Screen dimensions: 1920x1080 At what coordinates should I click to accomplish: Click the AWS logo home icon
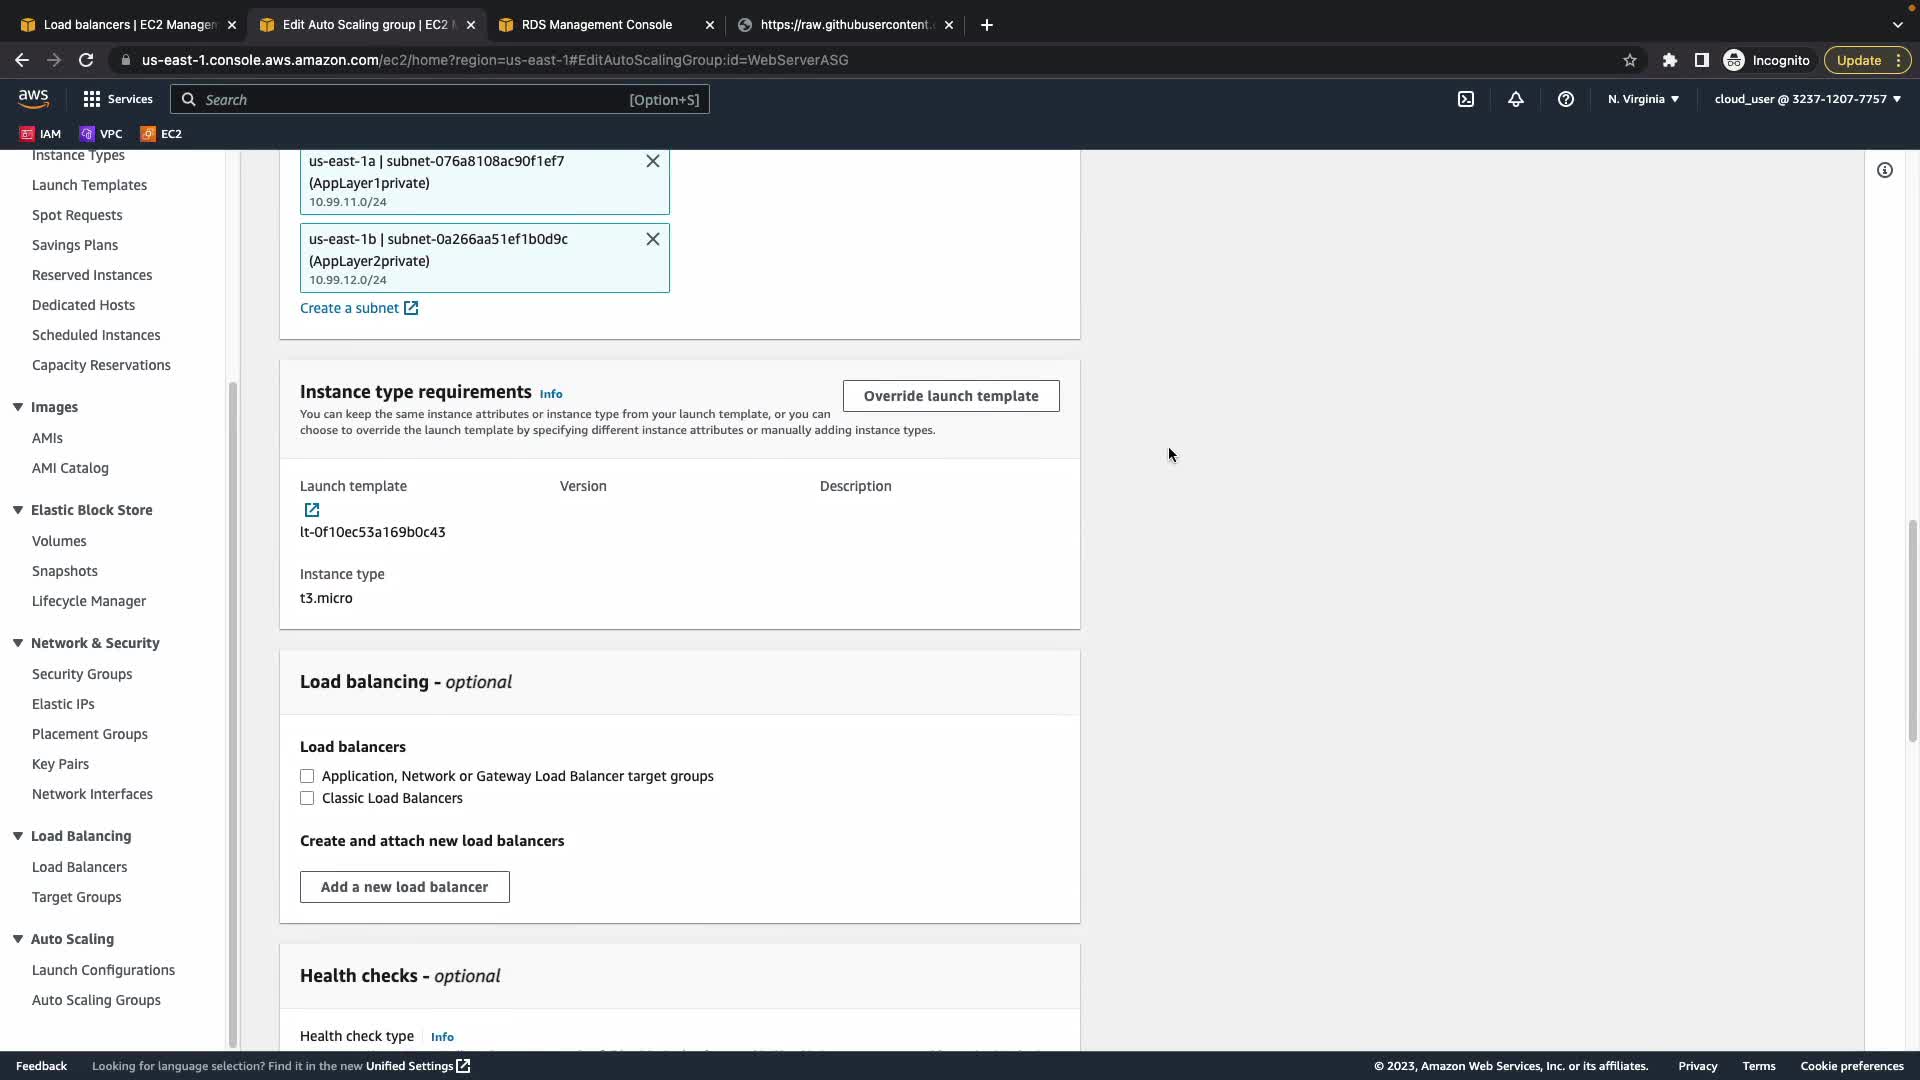[33, 98]
